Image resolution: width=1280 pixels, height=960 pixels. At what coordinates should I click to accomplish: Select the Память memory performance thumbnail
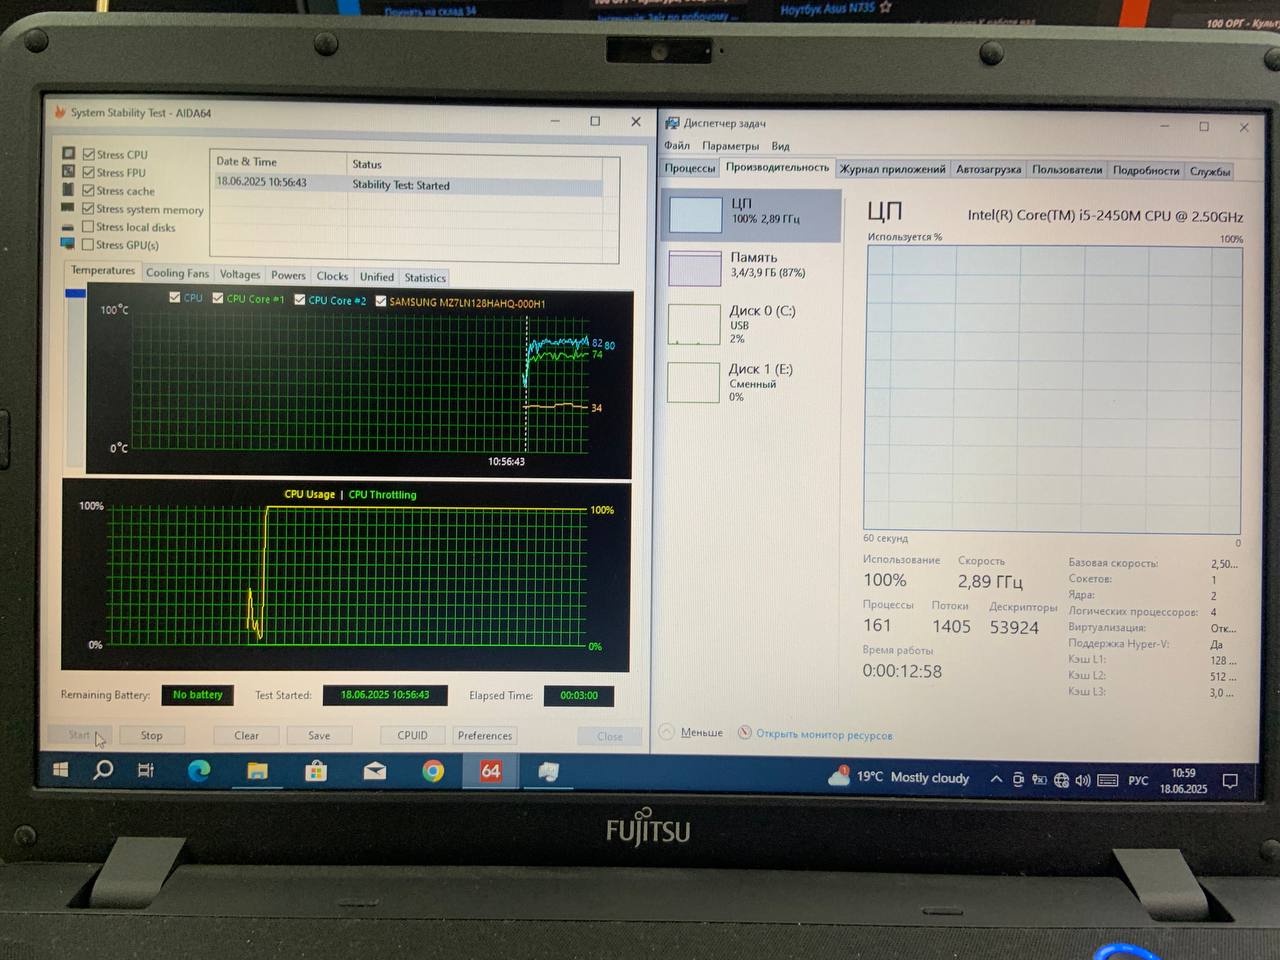(750, 266)
